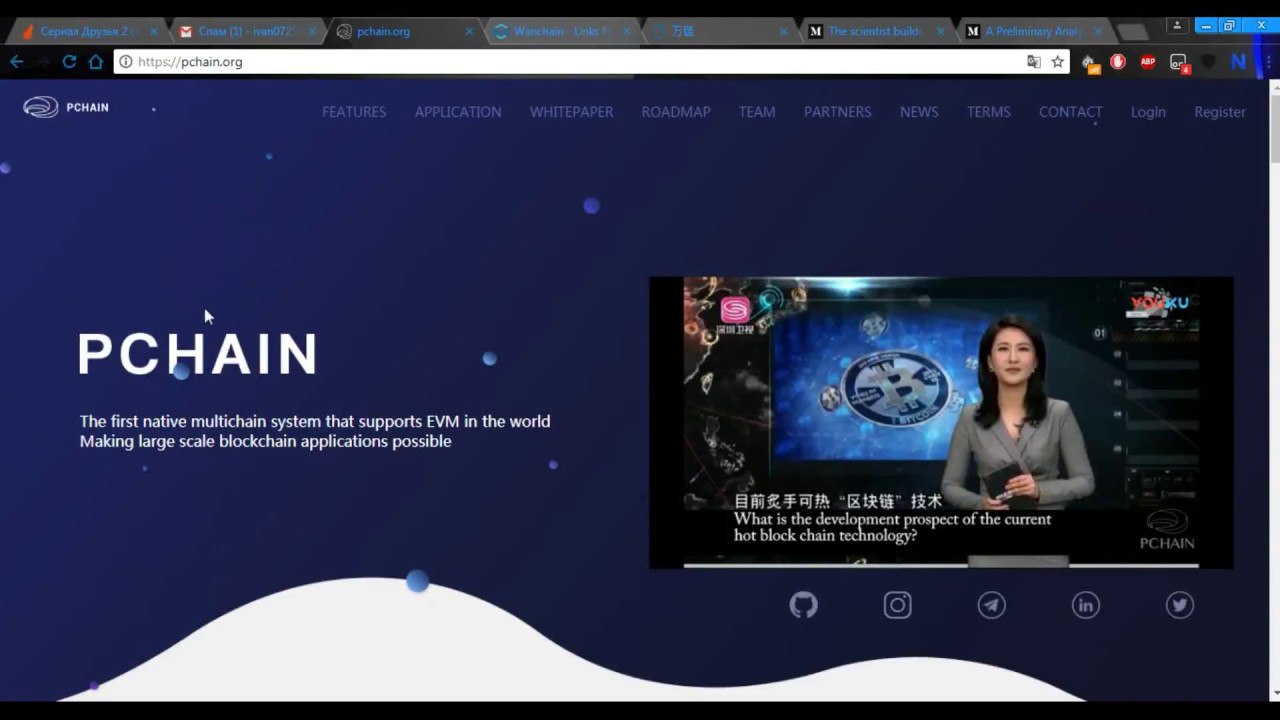Open PCHAIN's Telegram icon

tap(991, 605)
